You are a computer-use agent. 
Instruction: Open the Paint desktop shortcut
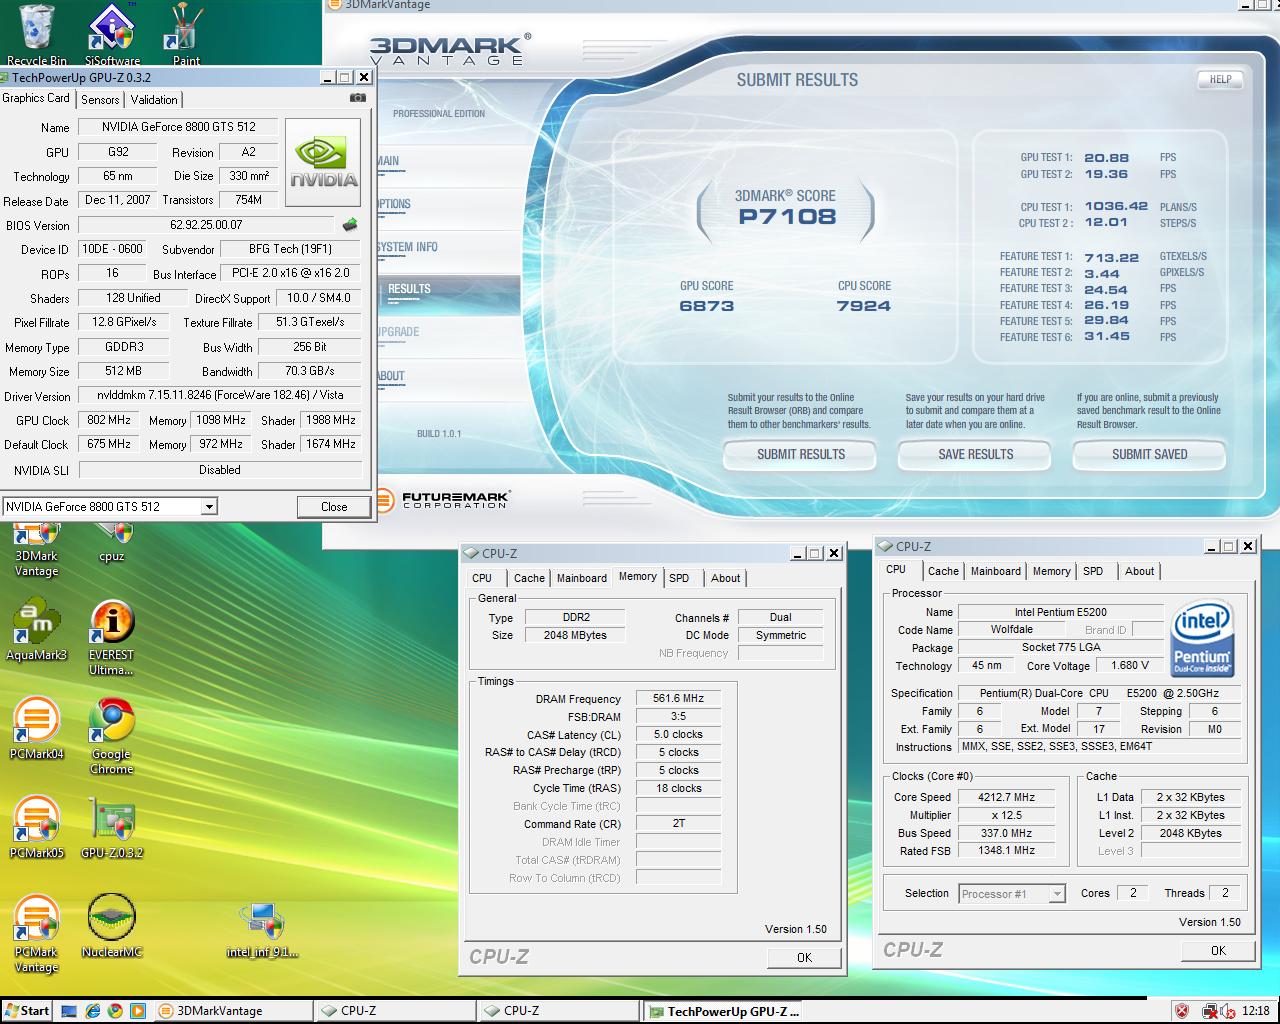pos(185,34)
